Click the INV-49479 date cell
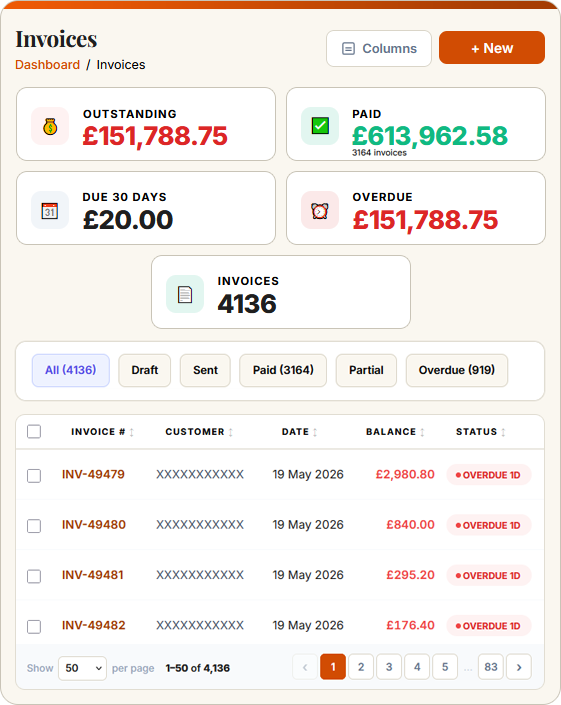 tap(308, 474)
